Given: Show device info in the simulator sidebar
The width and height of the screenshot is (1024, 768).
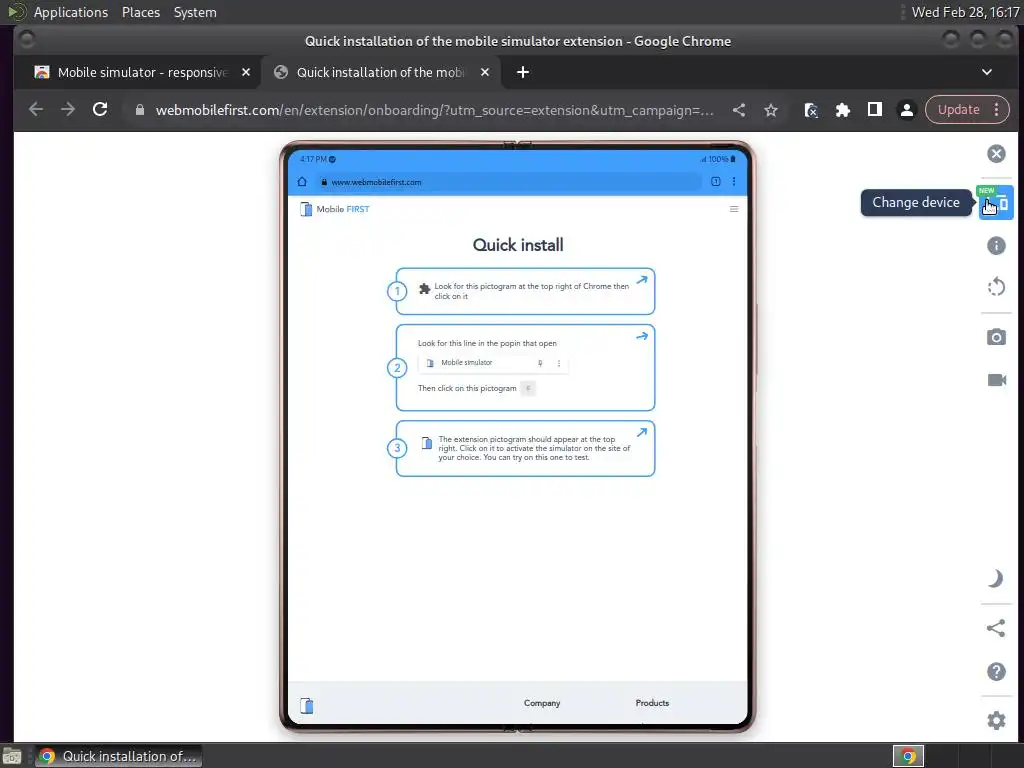Looking at the screenshot, I should pos(996,246).
